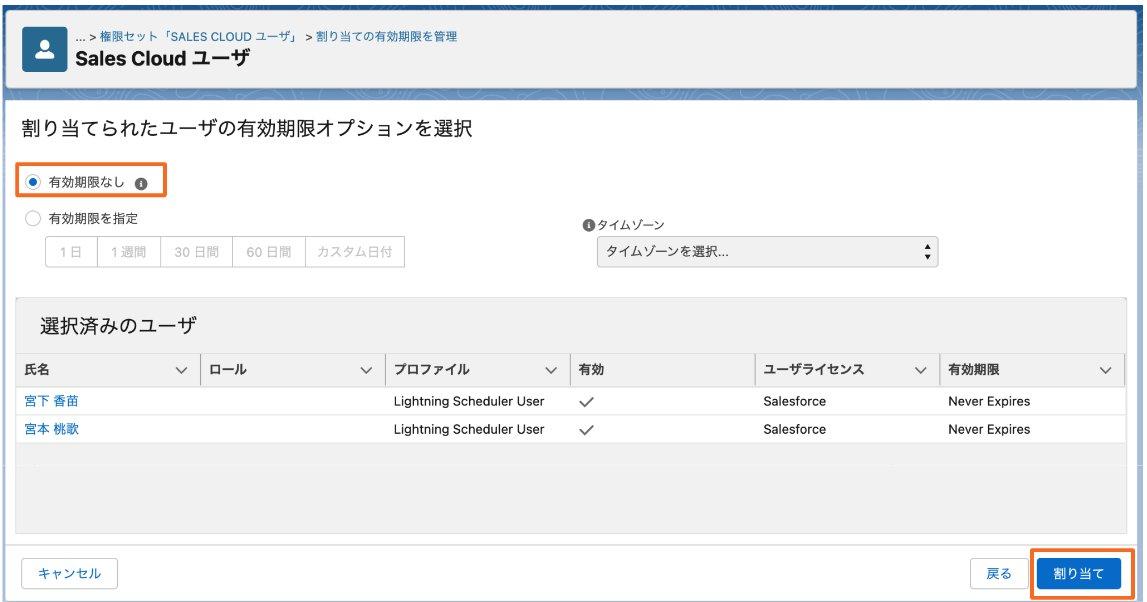This screenshot has width=1147, height=602.
Task: Click checkmark in 宮本 桃歌 row
Action: (586, 430)
